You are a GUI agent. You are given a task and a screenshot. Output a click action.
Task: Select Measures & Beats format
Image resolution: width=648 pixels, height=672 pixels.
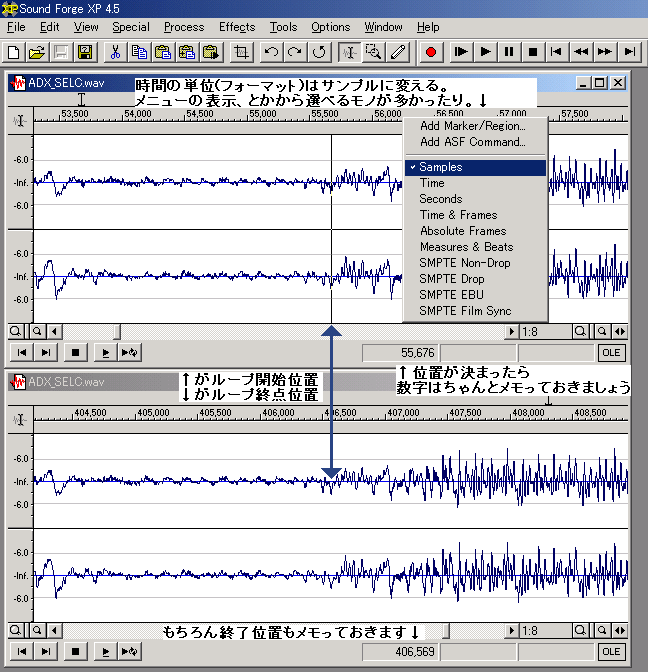click(x=475, y=247)
